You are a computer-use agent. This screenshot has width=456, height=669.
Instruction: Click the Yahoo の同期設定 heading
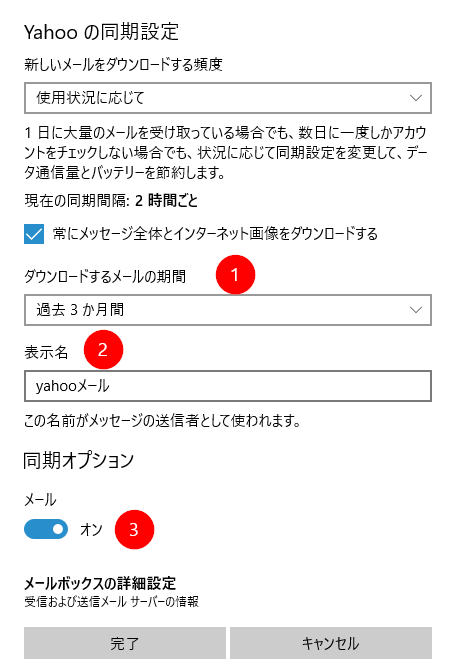[101, 32]
